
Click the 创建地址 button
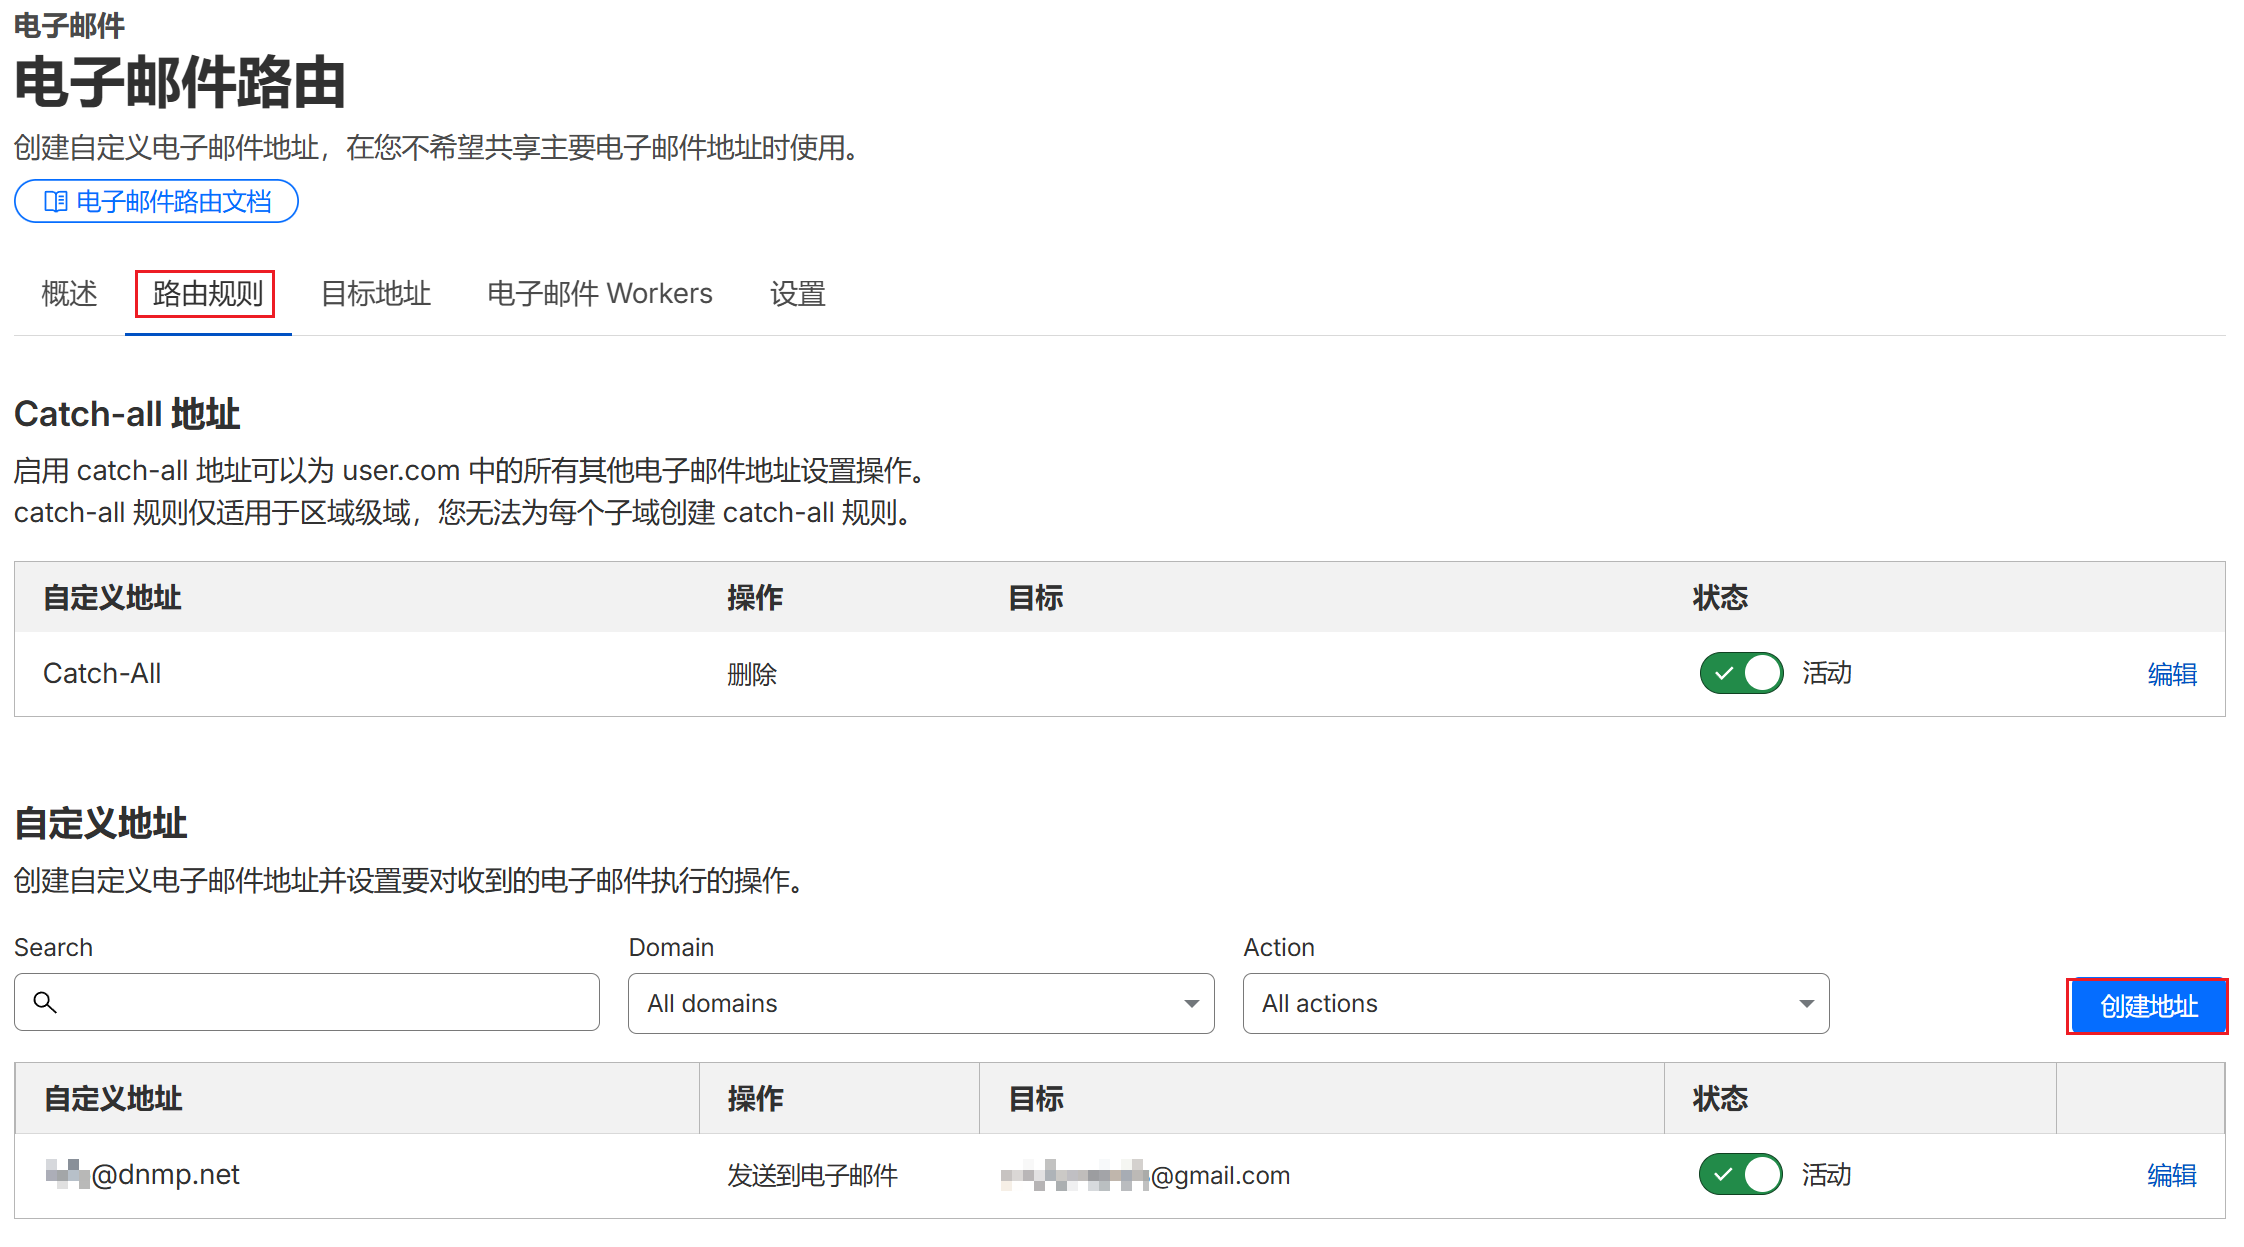2148,1006
